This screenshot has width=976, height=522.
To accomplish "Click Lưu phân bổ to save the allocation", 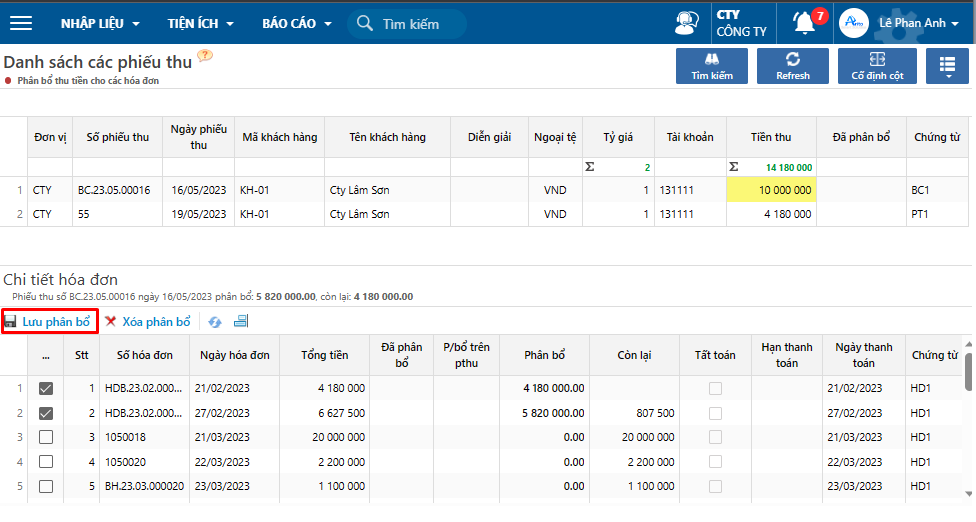I will [49, 321].
